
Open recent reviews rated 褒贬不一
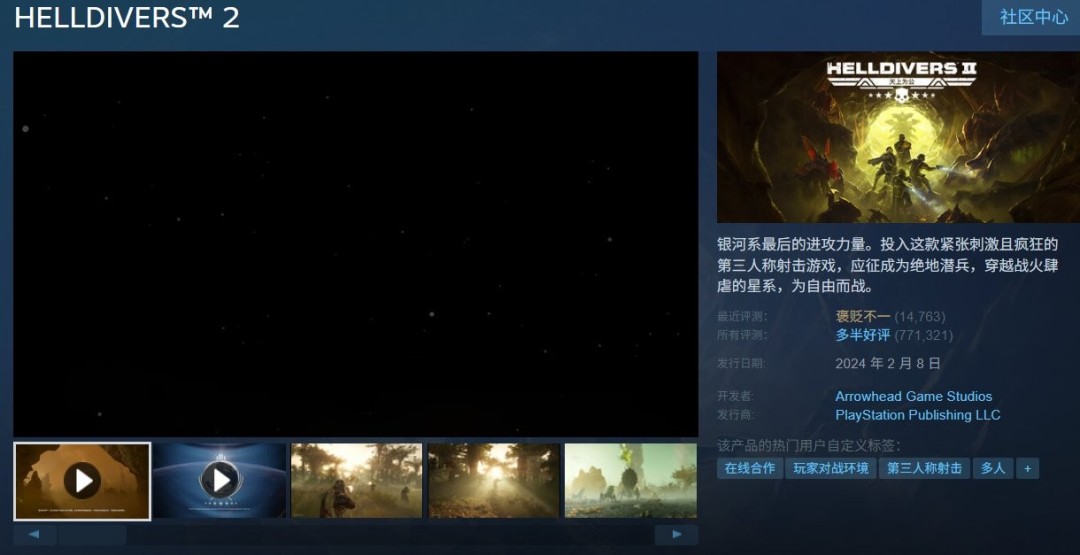point(862,316)
